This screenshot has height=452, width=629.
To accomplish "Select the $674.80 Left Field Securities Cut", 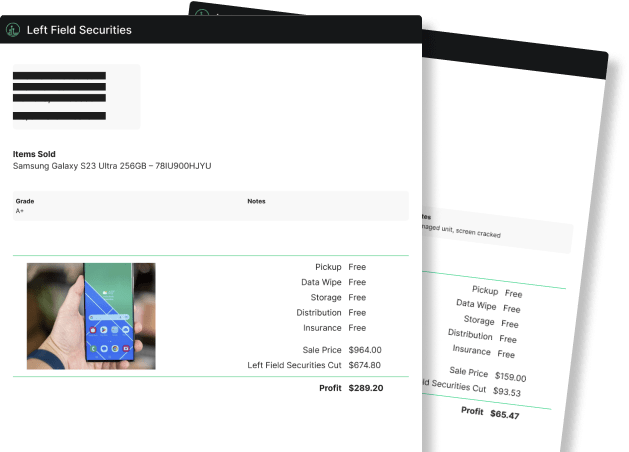I will [x=365, y=365].
